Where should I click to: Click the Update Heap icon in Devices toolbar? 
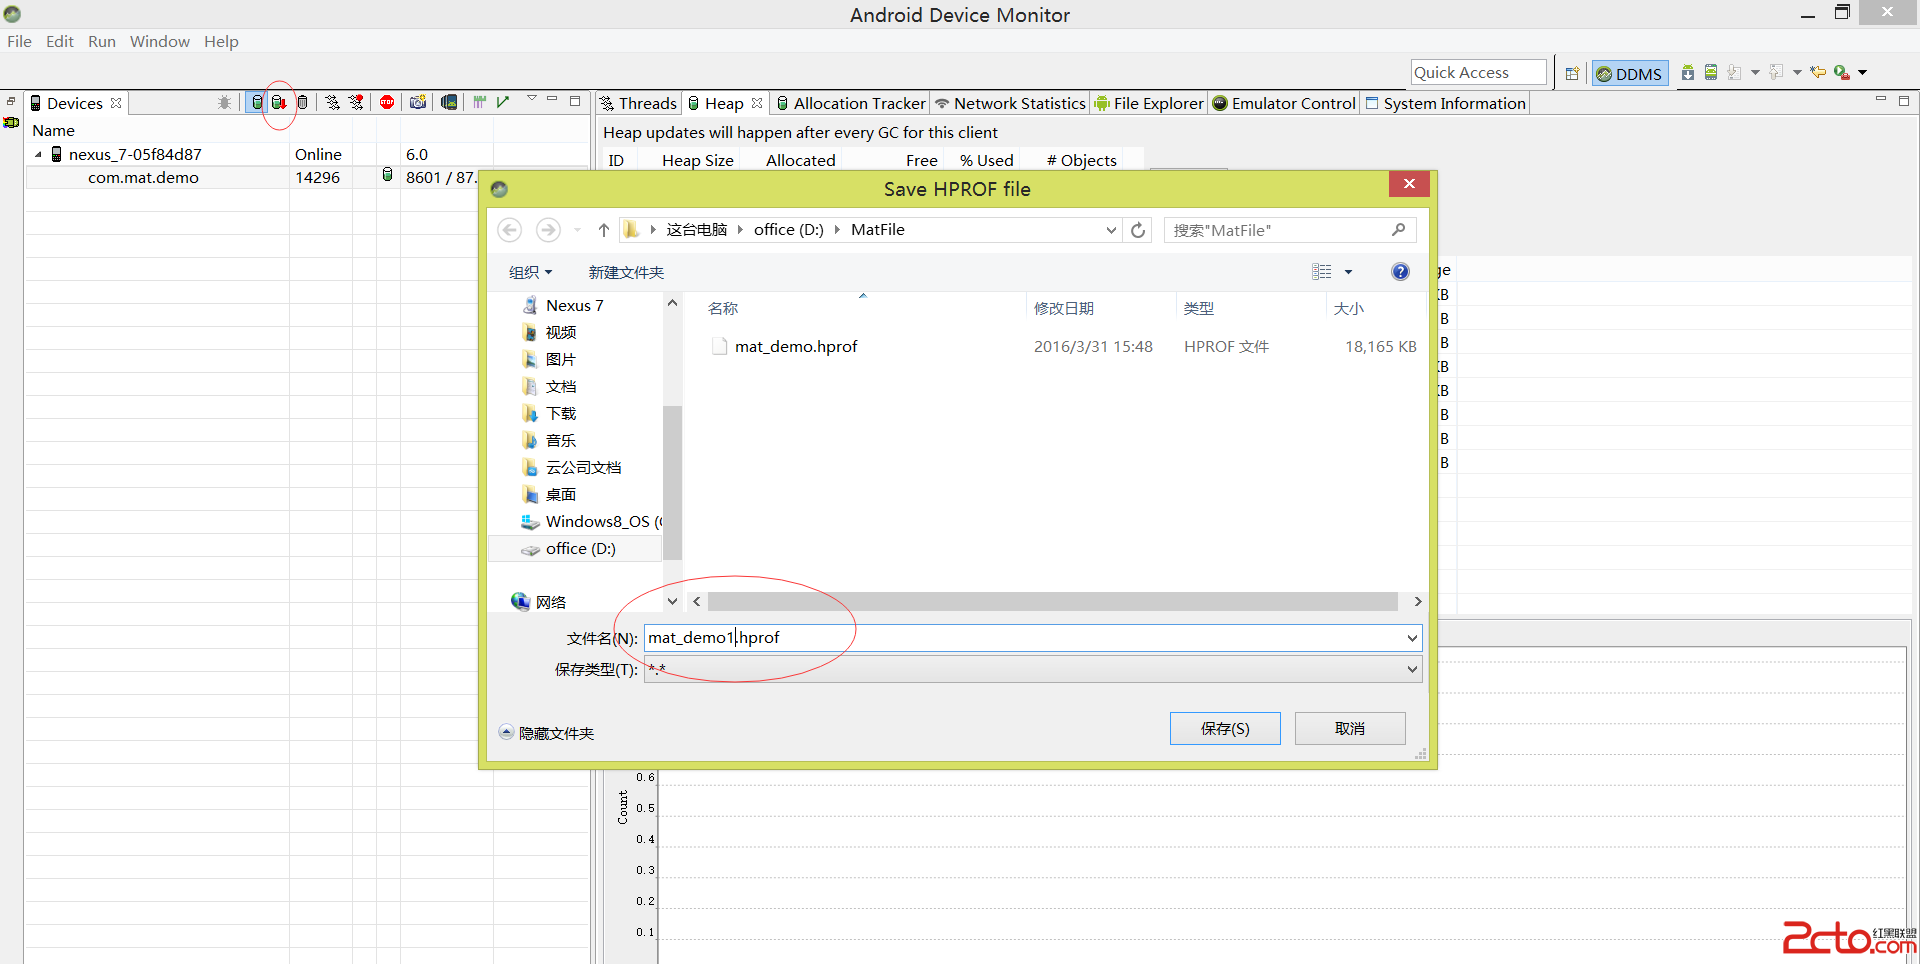tap(257, 102)
